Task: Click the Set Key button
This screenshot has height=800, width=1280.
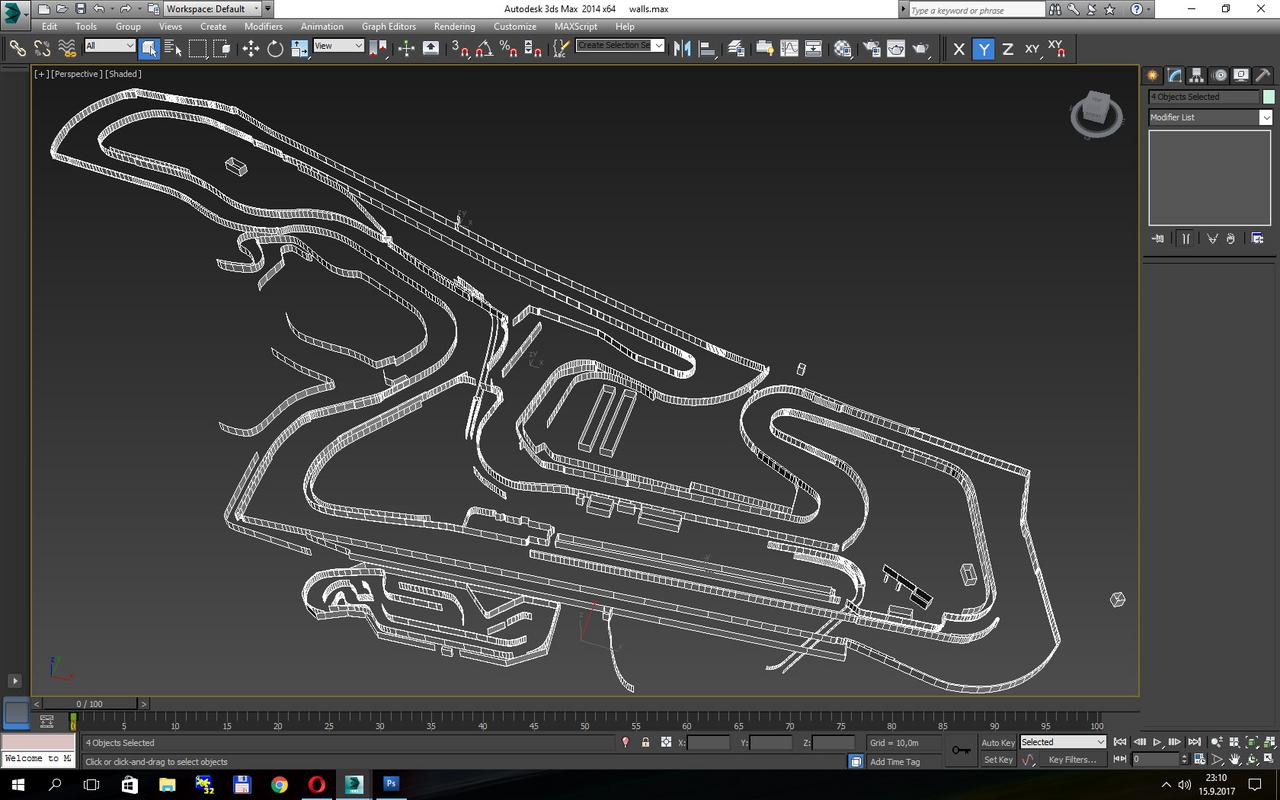Action: 997,759
